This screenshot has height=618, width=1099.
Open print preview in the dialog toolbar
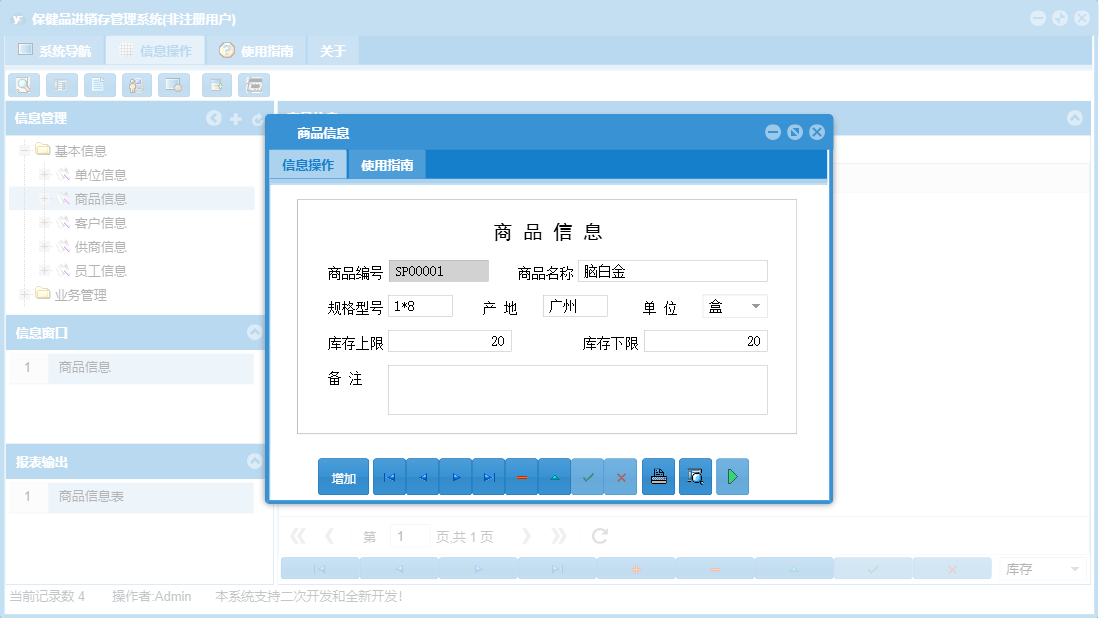pyautogui.click(x=695, y=476)
